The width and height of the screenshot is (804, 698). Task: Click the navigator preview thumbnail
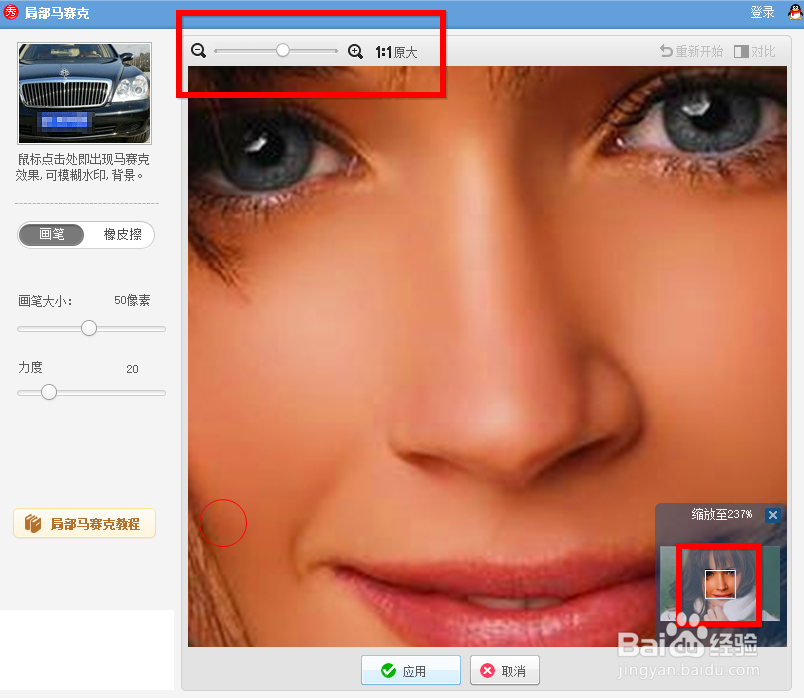click(720, 584)
